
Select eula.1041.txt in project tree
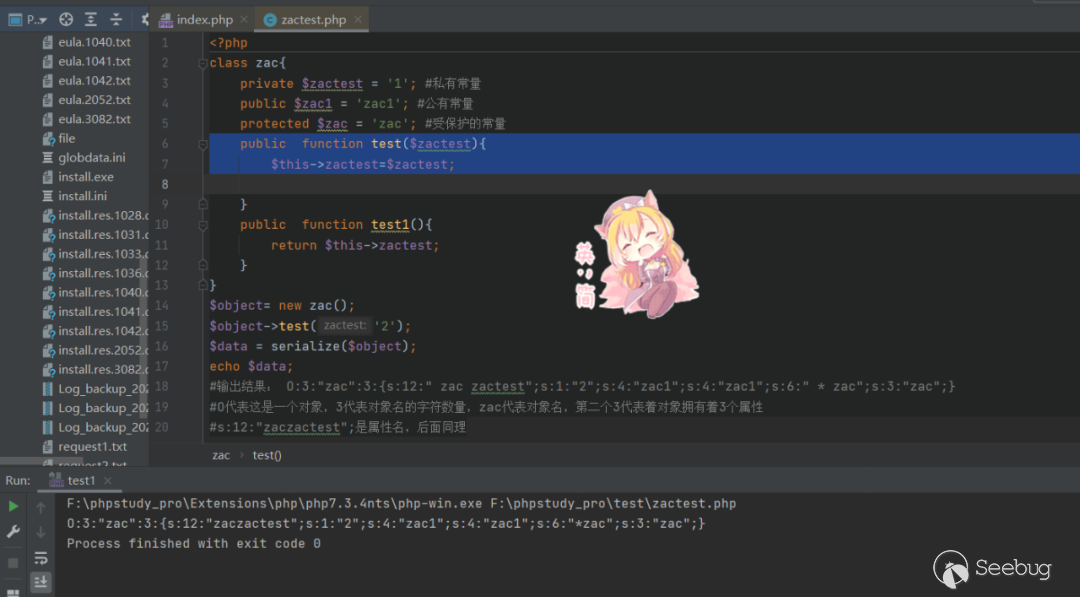(x=94, y=61)
